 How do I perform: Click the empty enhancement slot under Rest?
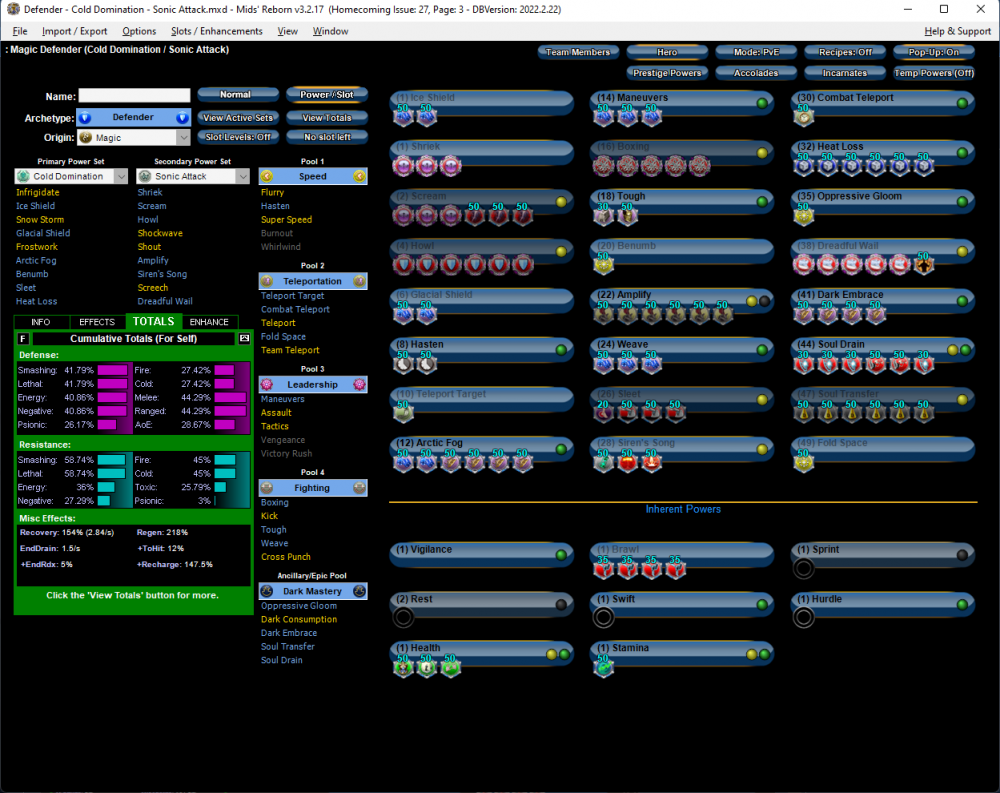[404, 618]
